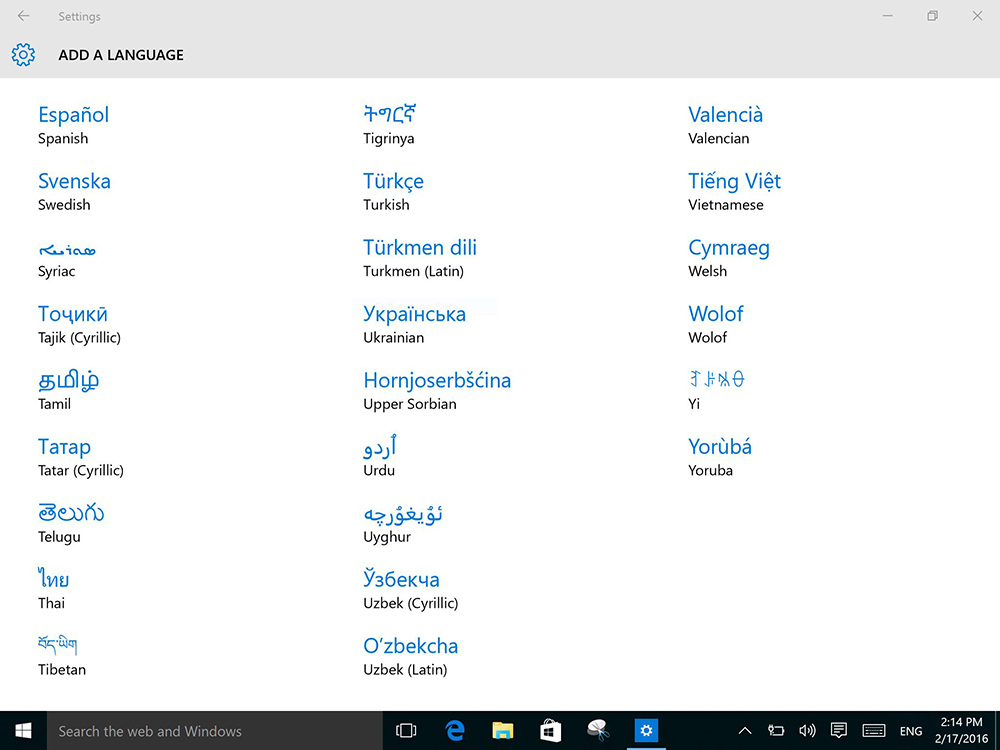Image resolution: width=1000 pixels, height=750 pixels.
Task: Open the touch keyboard tray icon
Action: (874, 731)
